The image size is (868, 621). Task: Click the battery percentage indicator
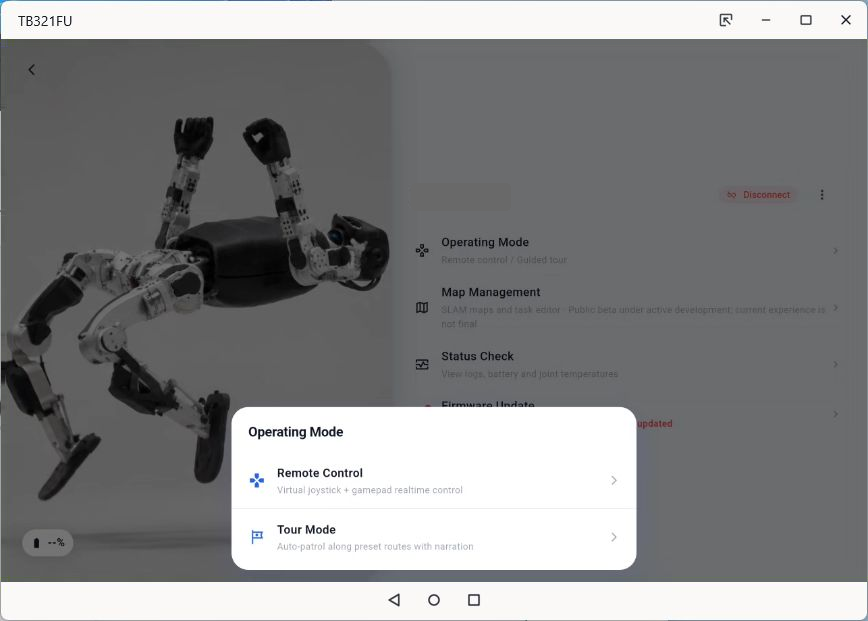(x=48, y=543)
